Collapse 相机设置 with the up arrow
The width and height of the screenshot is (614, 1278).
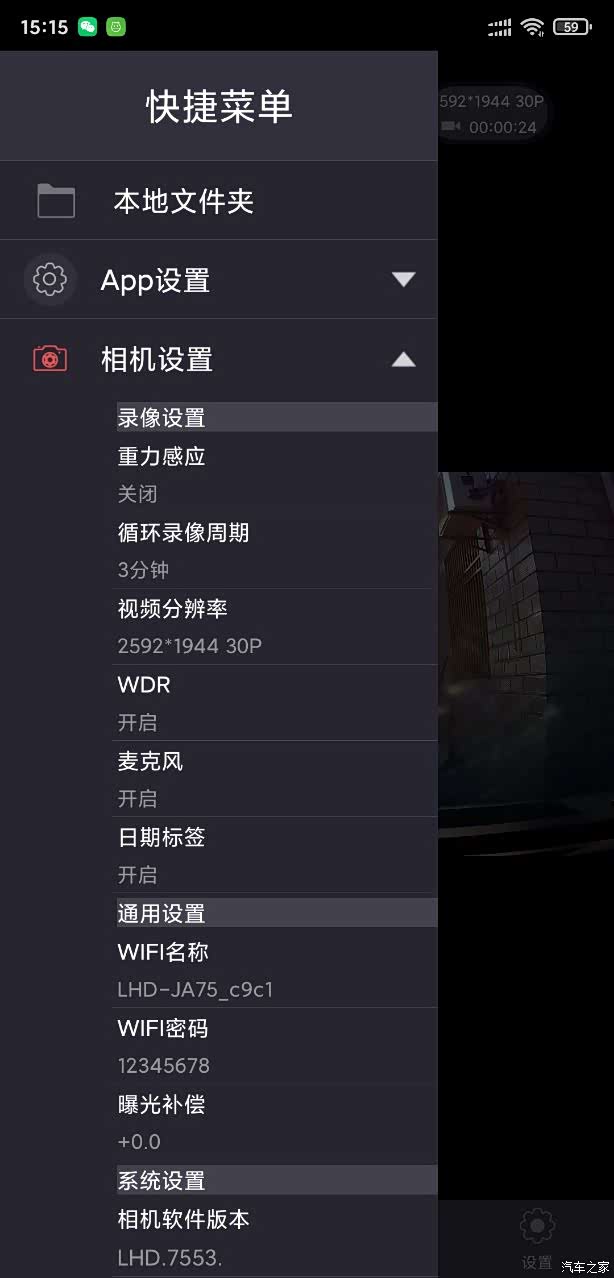[x=403, y=359]
